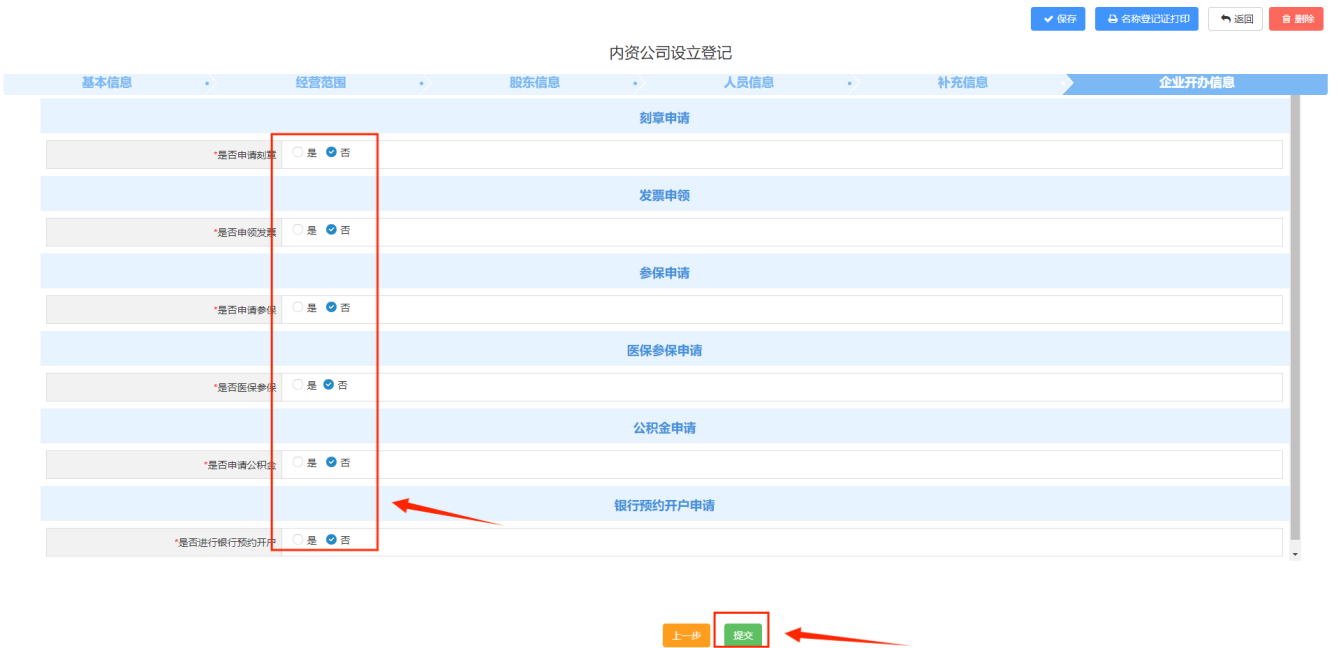Select the 补充信息 step tab
The image size is (1341, 648).
(963, 83)
